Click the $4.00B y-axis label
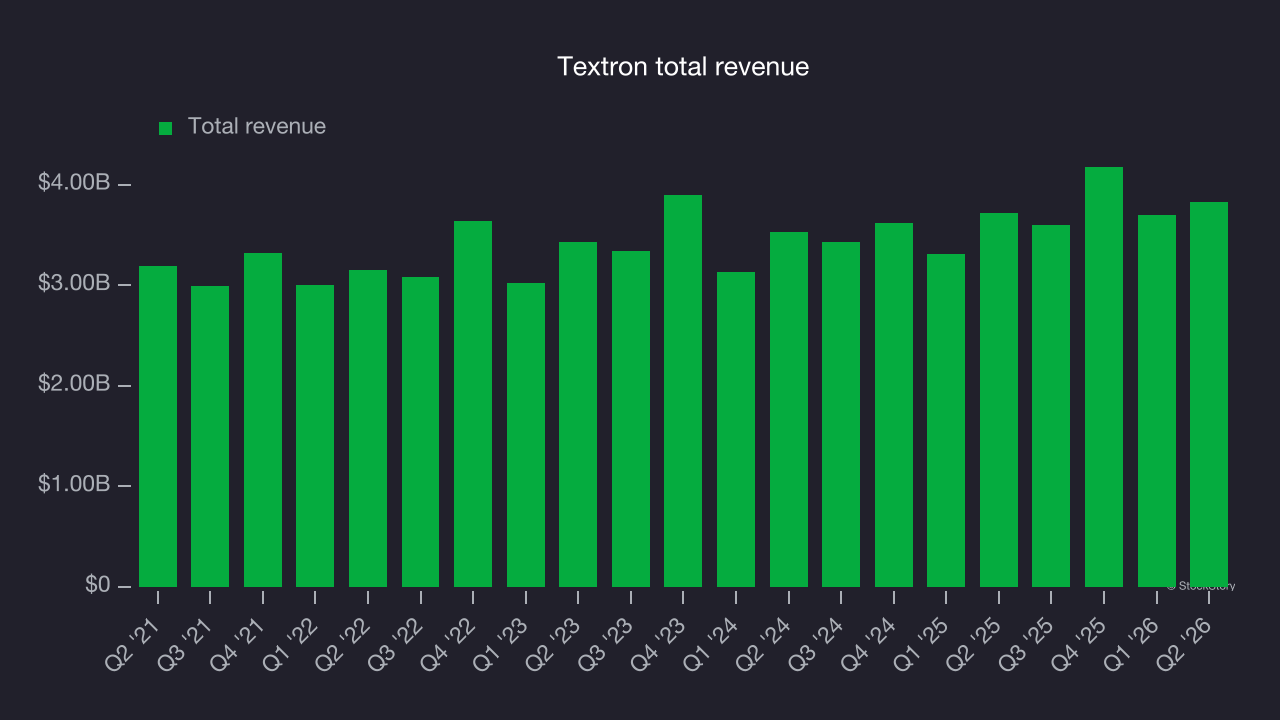Screen dimensions: 1280x720 pos(74,183)
